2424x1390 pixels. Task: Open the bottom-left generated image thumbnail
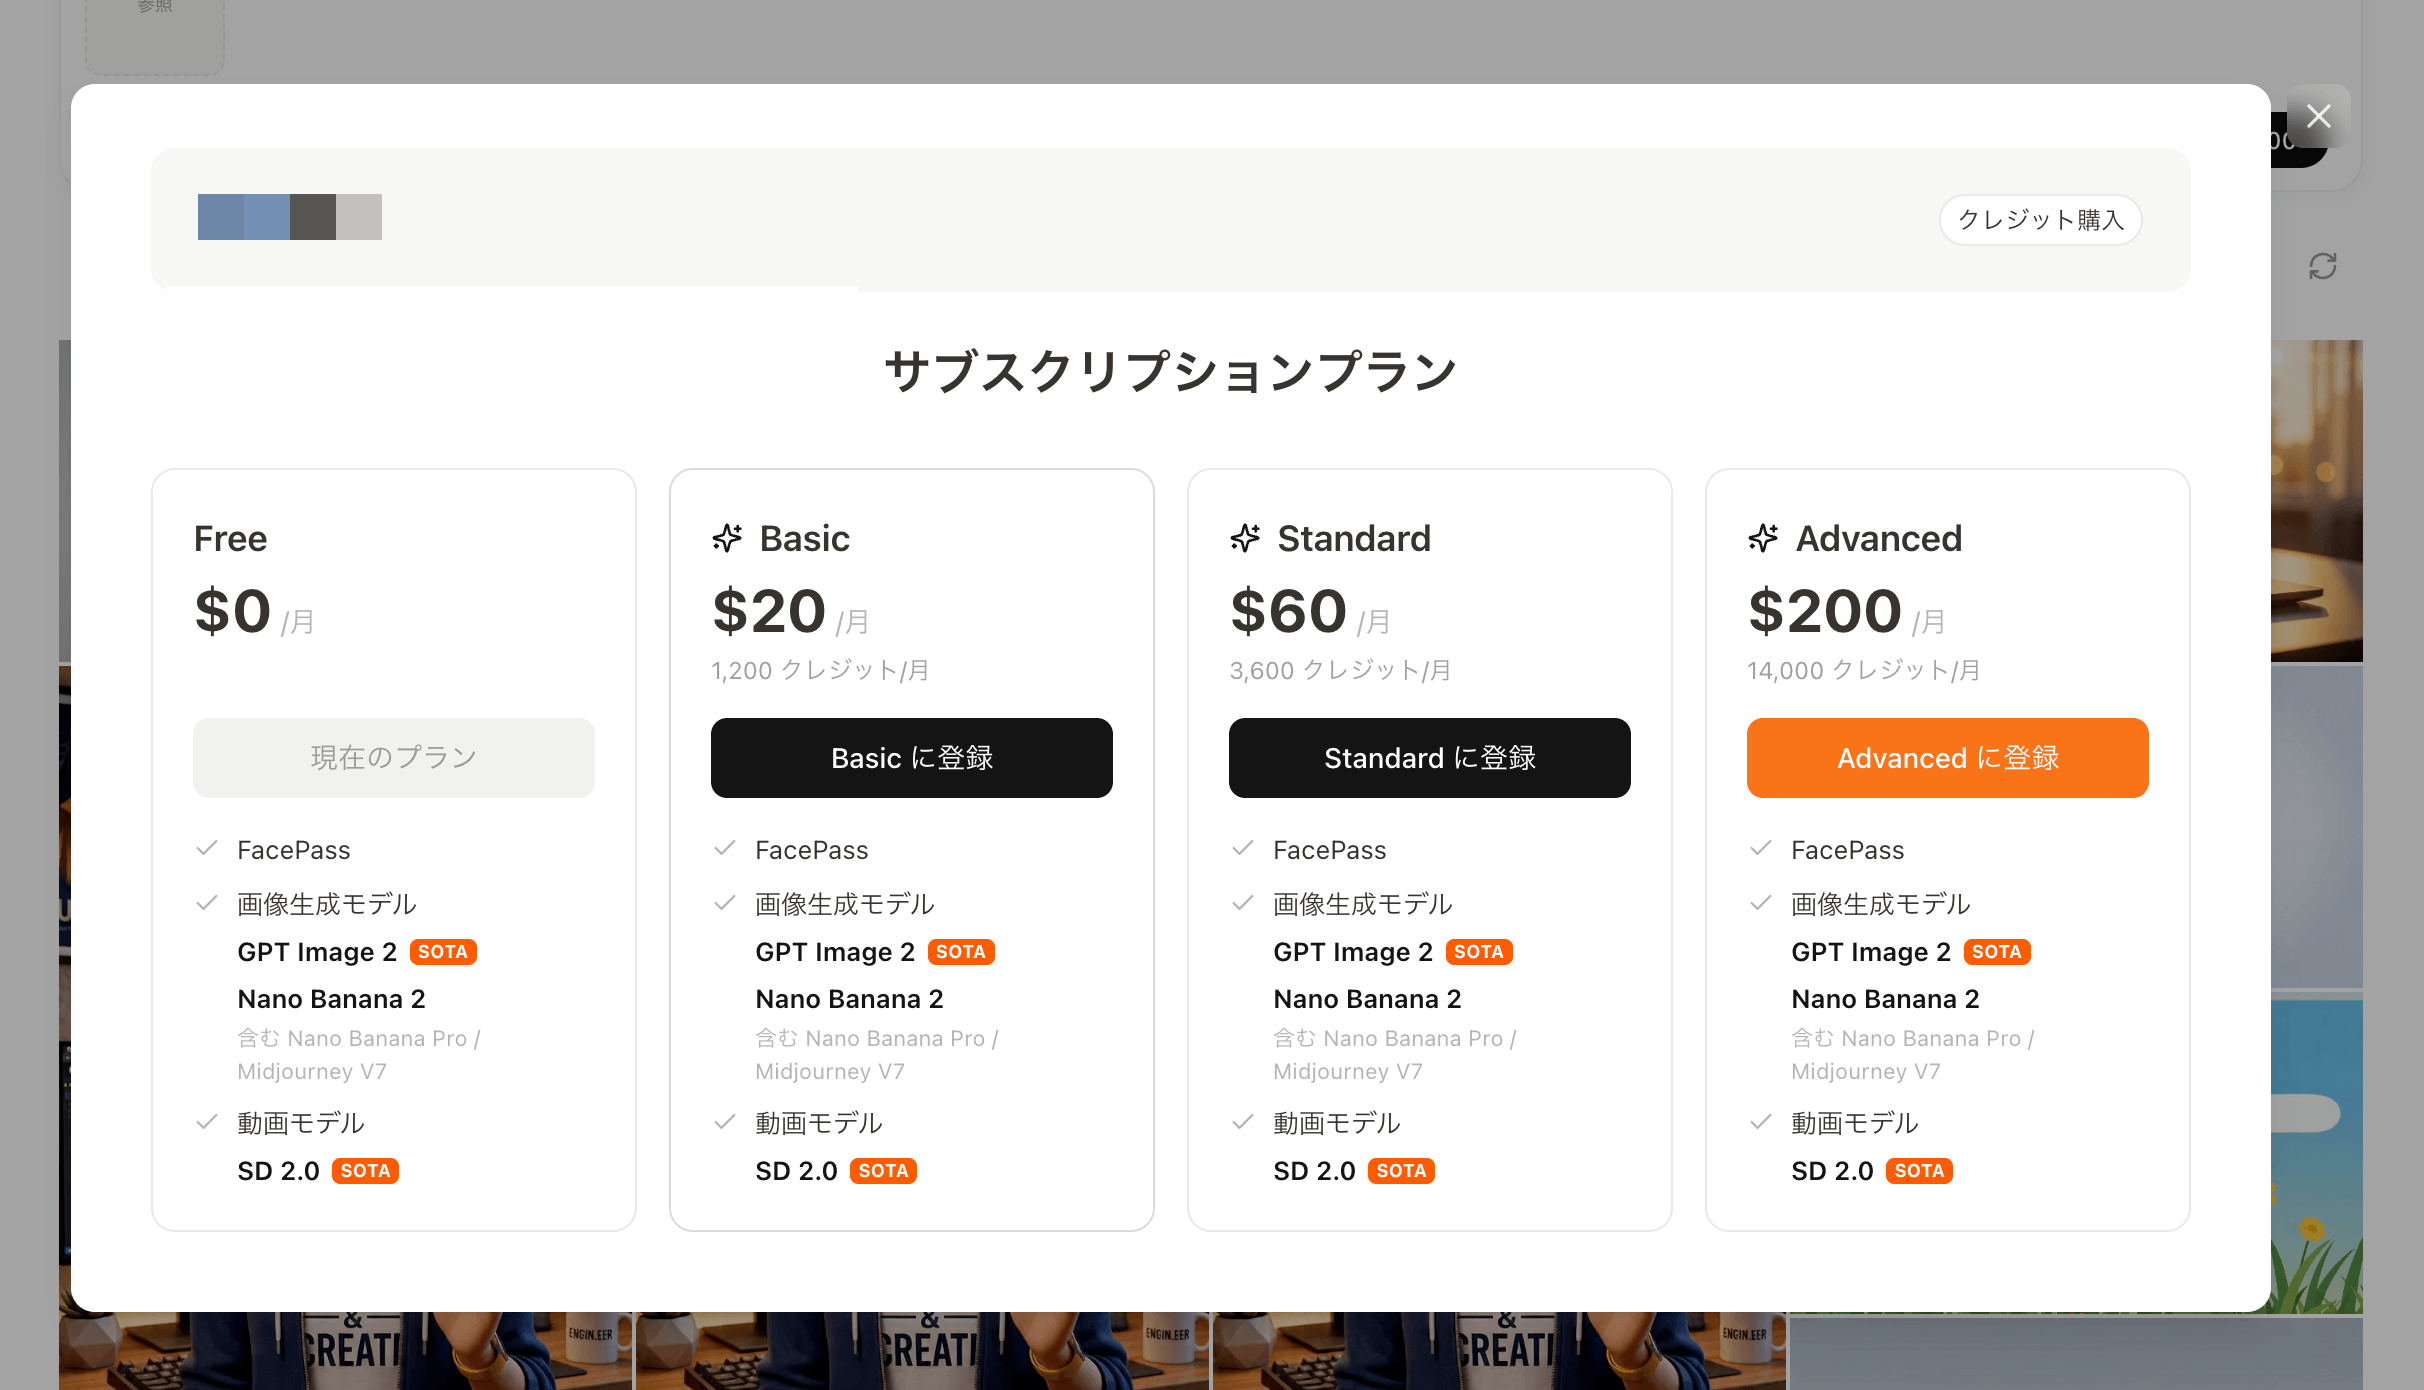click(345, 1352)
